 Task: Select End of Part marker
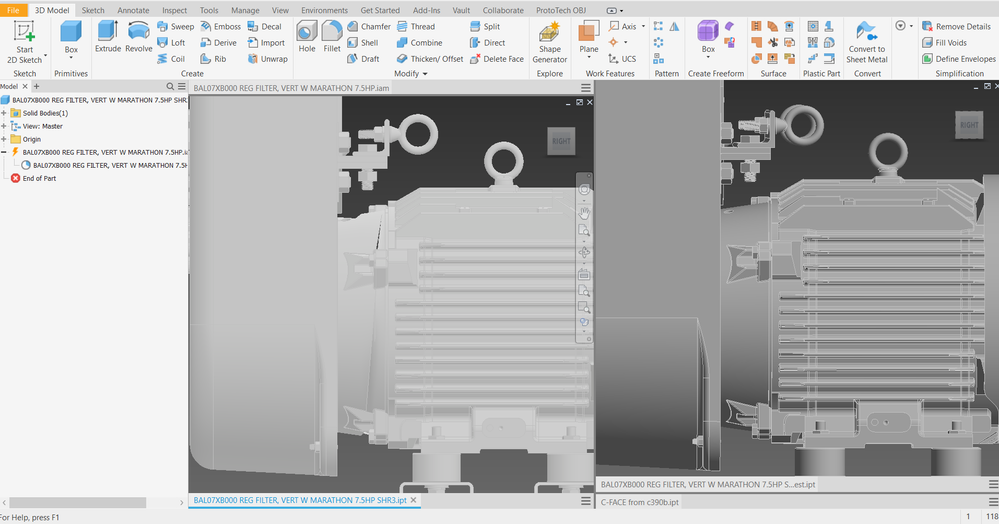[34, 178]
